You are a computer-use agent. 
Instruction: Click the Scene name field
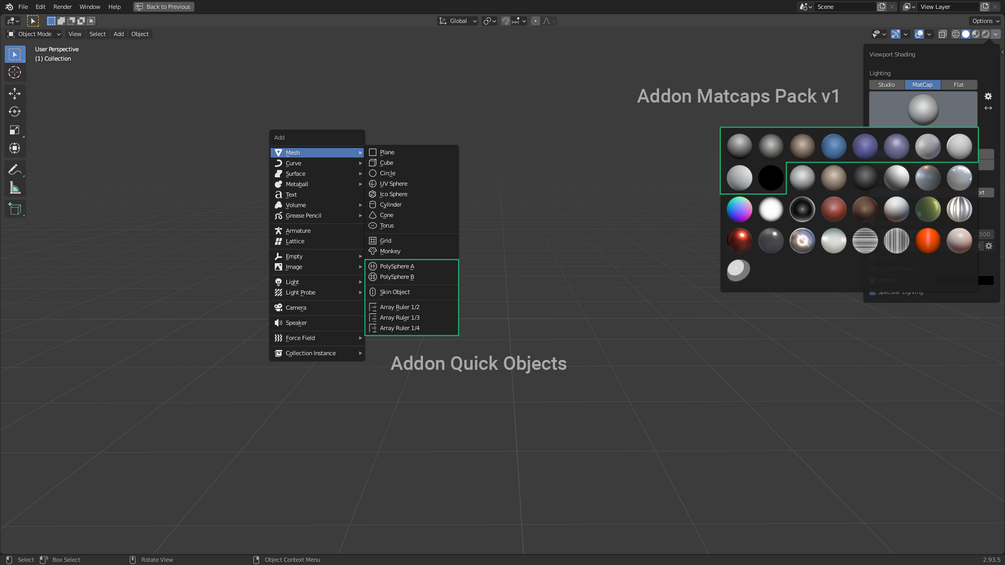click(x=845, y=6)
